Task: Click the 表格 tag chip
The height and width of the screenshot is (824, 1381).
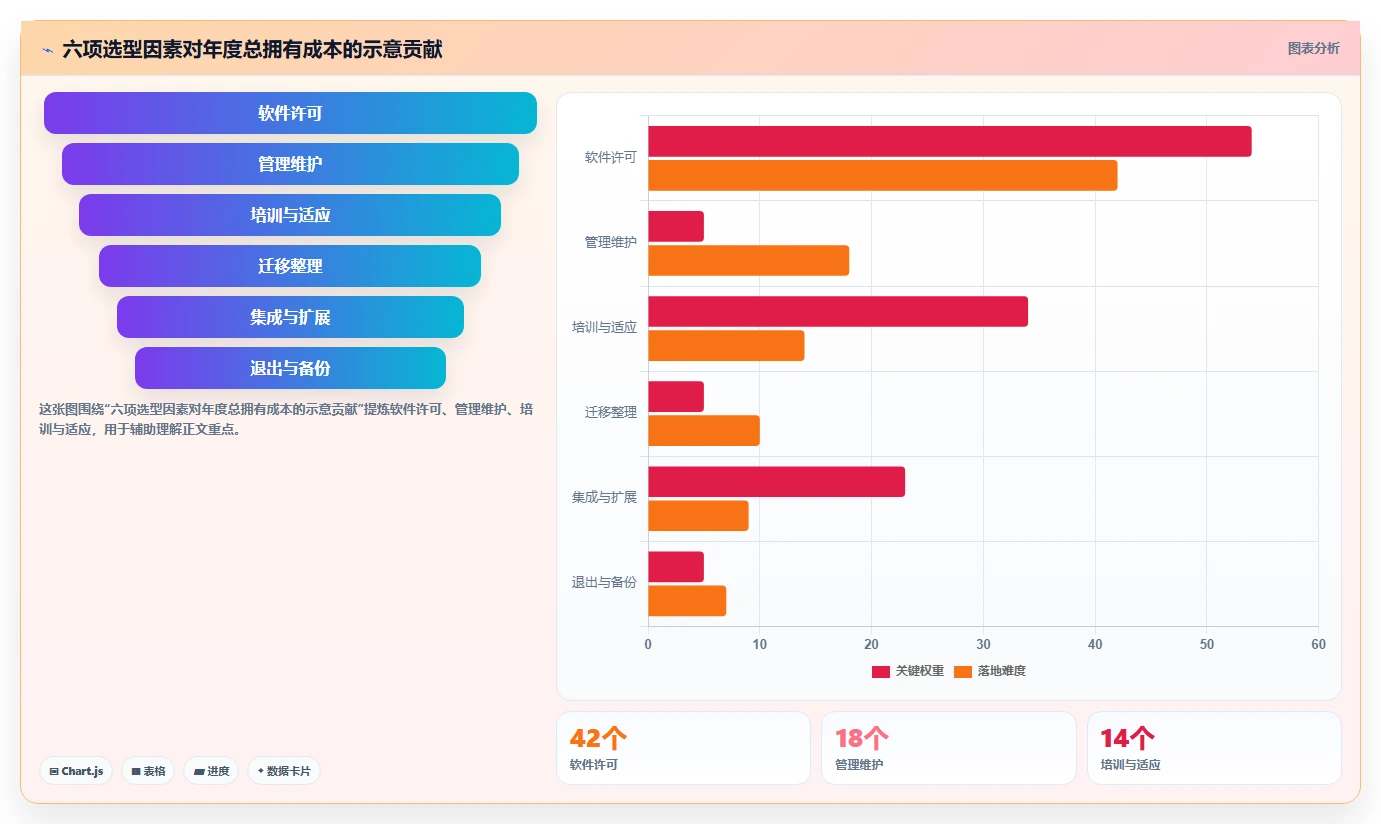Action: click(148, 771)
